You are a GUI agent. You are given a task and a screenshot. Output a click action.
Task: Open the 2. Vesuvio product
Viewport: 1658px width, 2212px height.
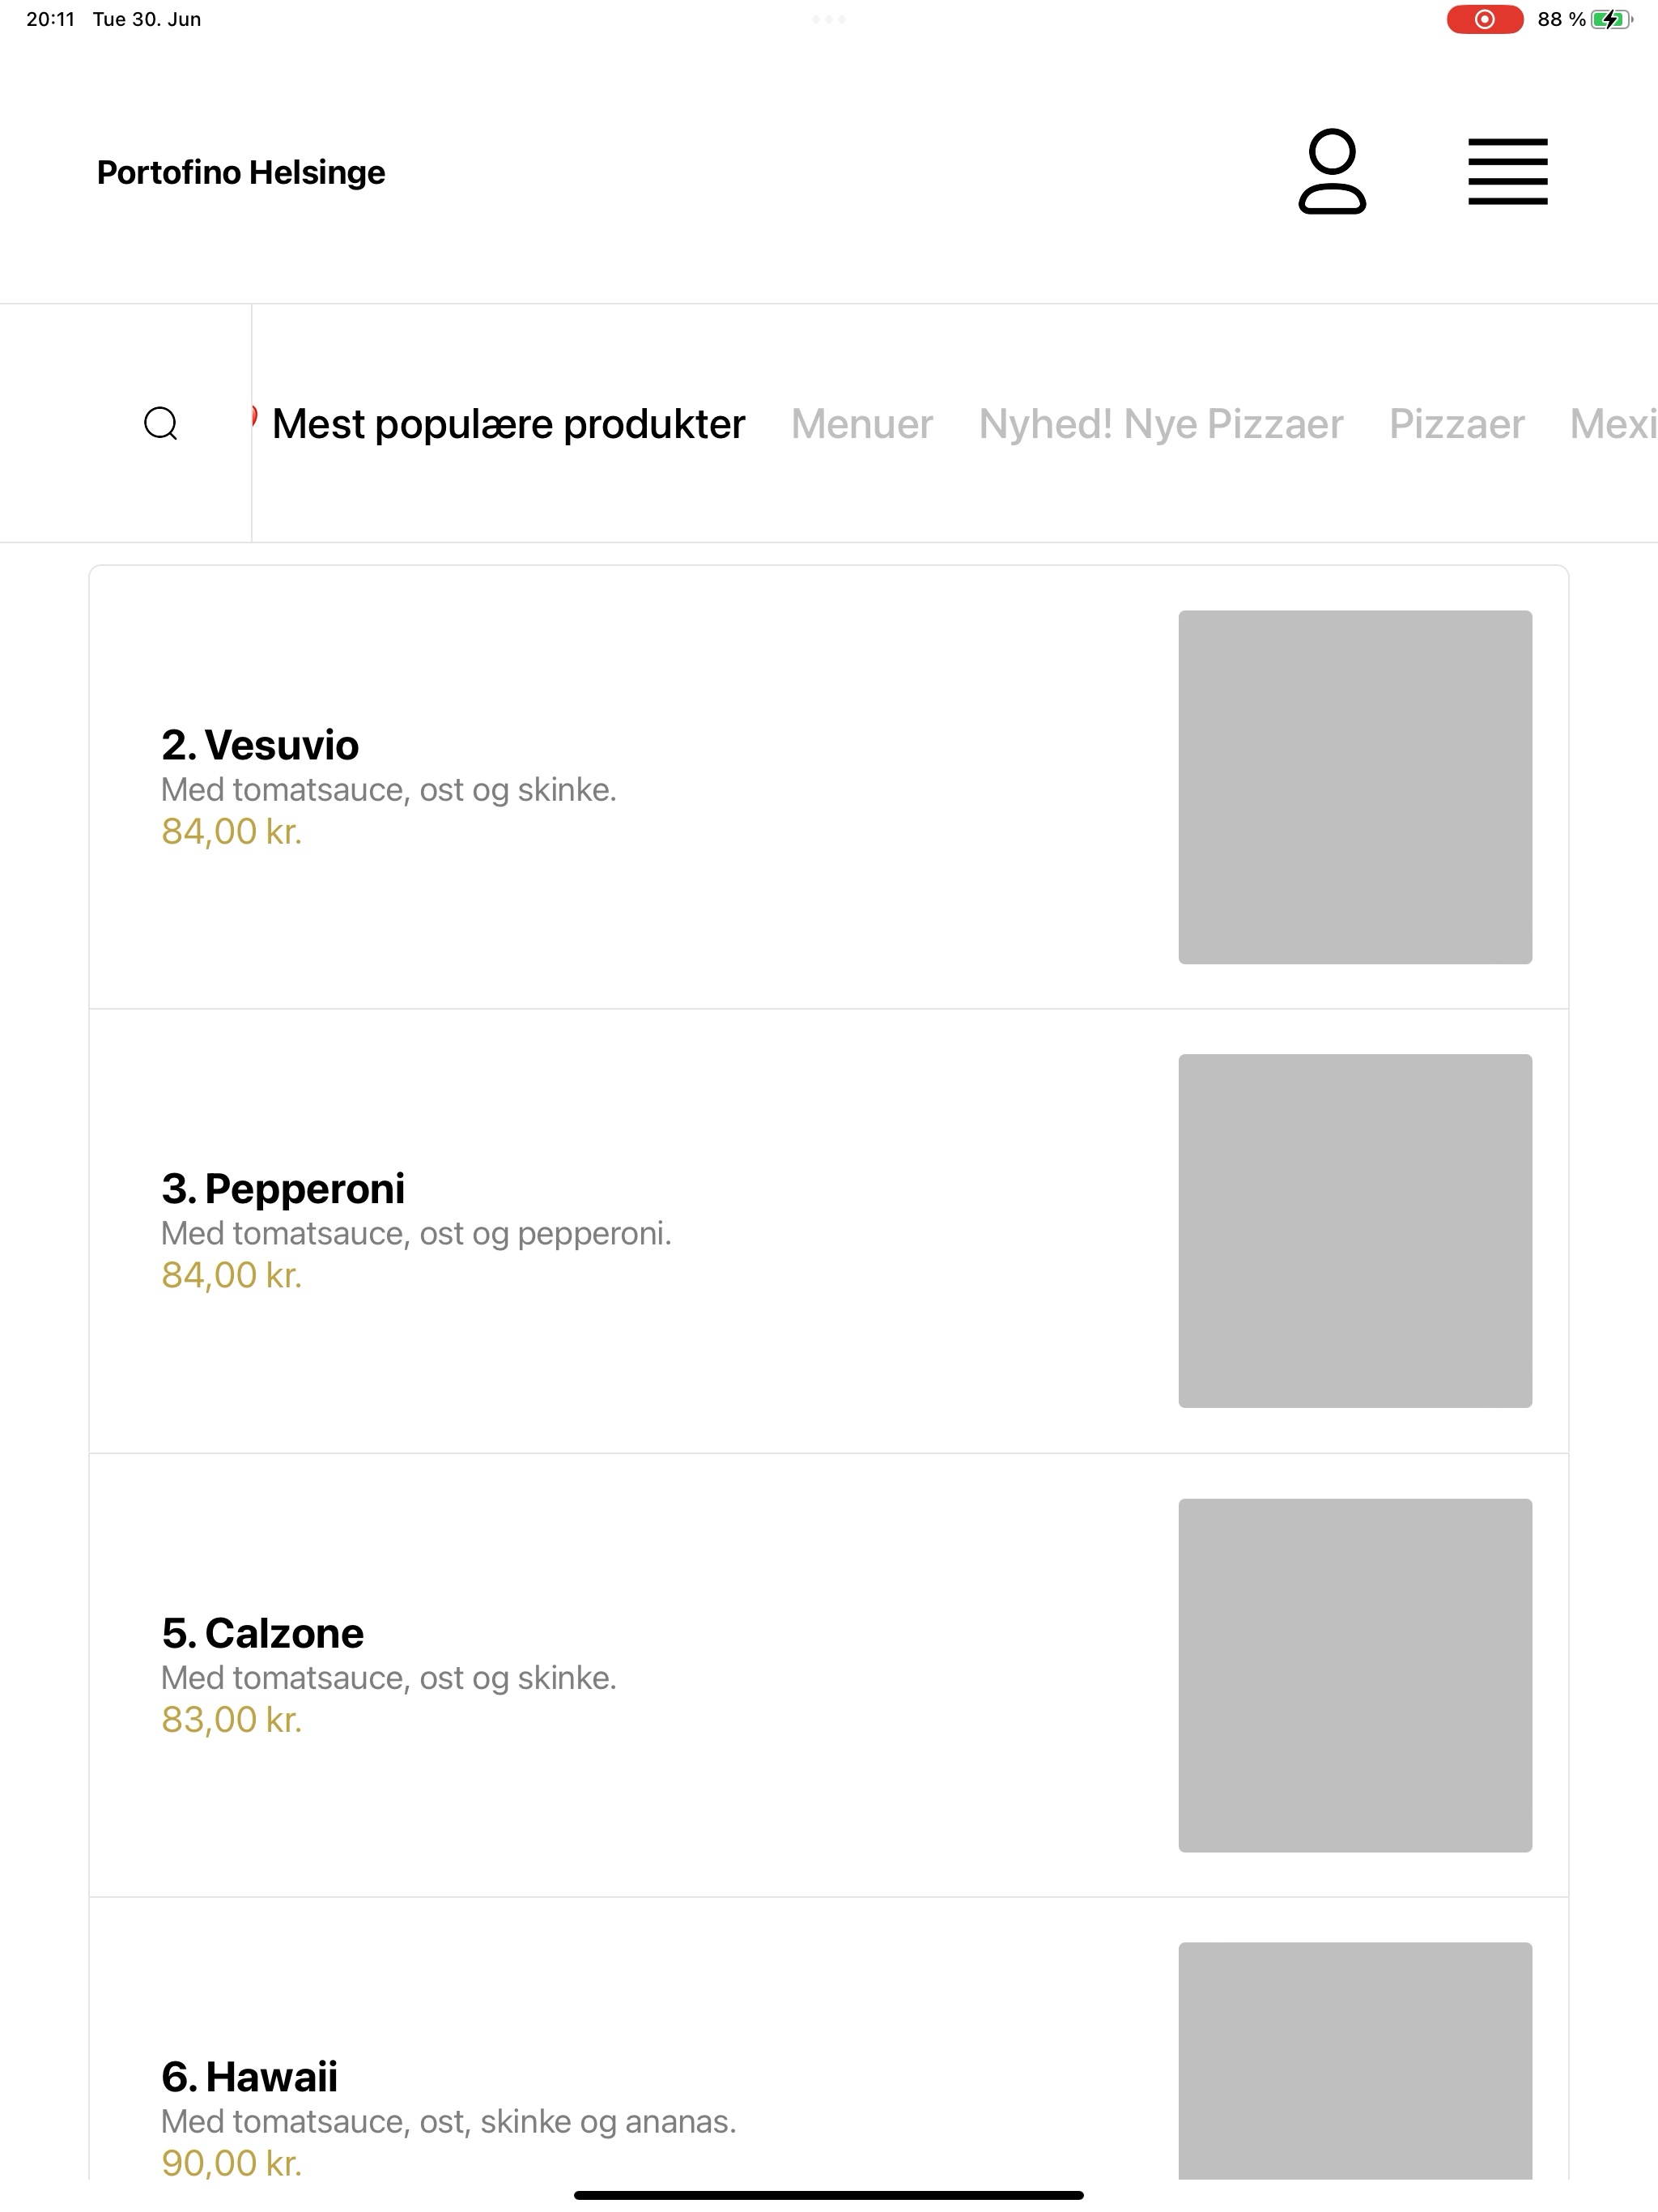tap(829, 787)
